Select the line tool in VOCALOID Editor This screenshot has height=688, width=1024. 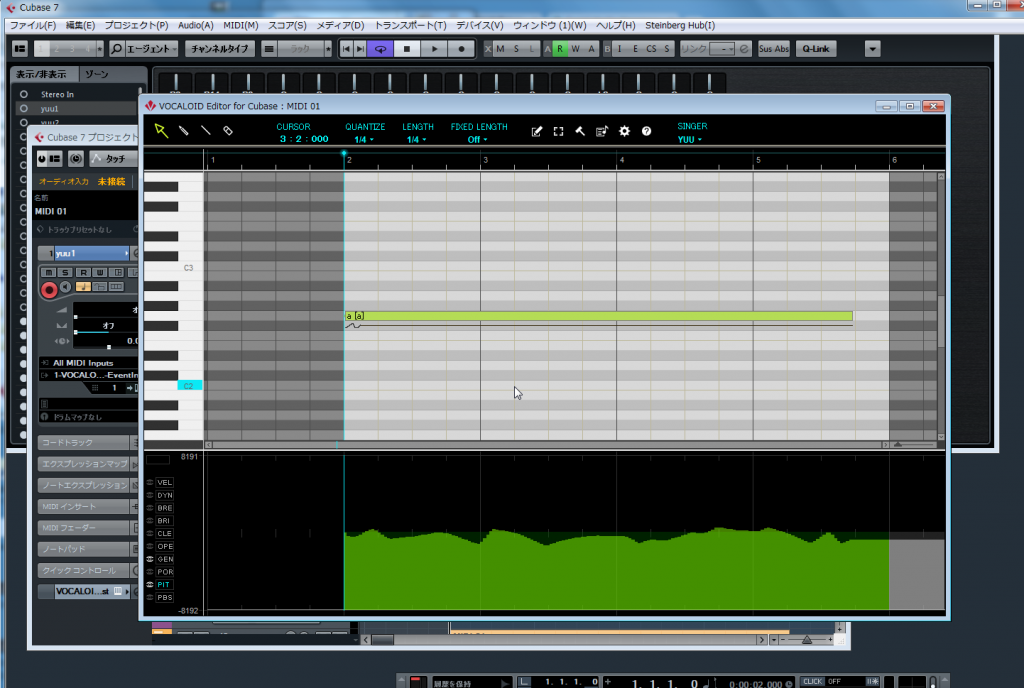[206, 131]
